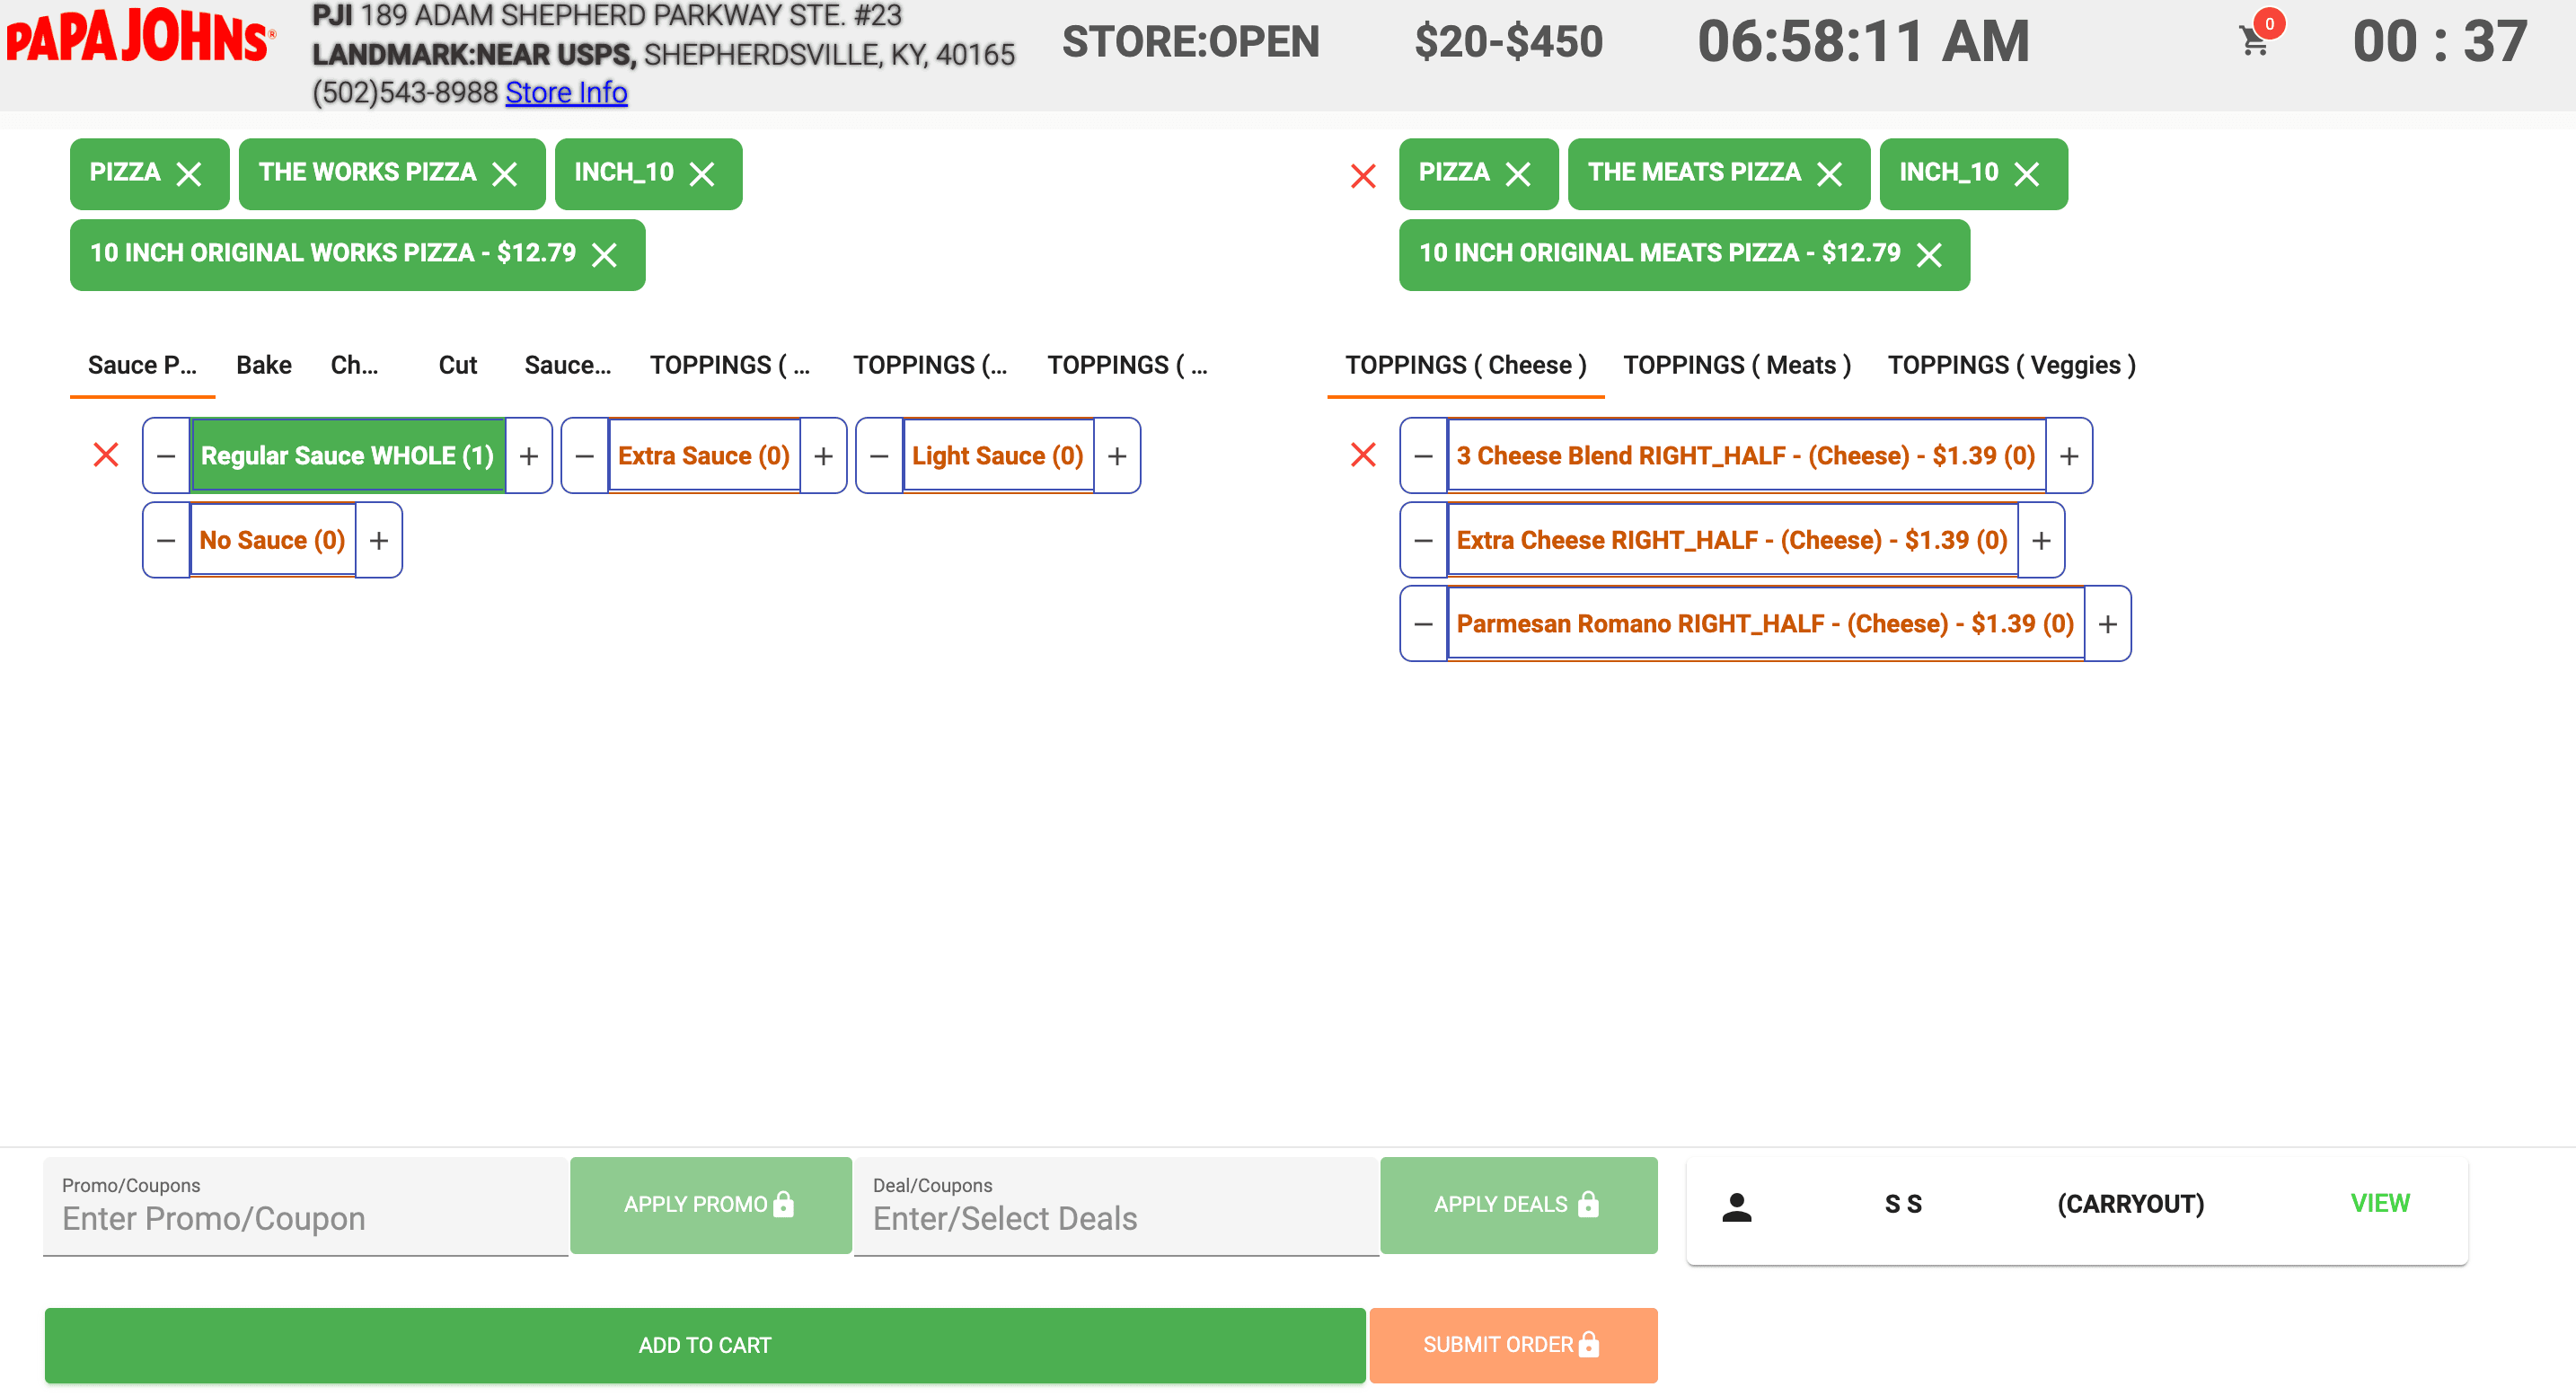Image resolution: width=2576 pixels, height=1396 pixels.
Task: Select No Sauce option
Action: coord(273,541)
